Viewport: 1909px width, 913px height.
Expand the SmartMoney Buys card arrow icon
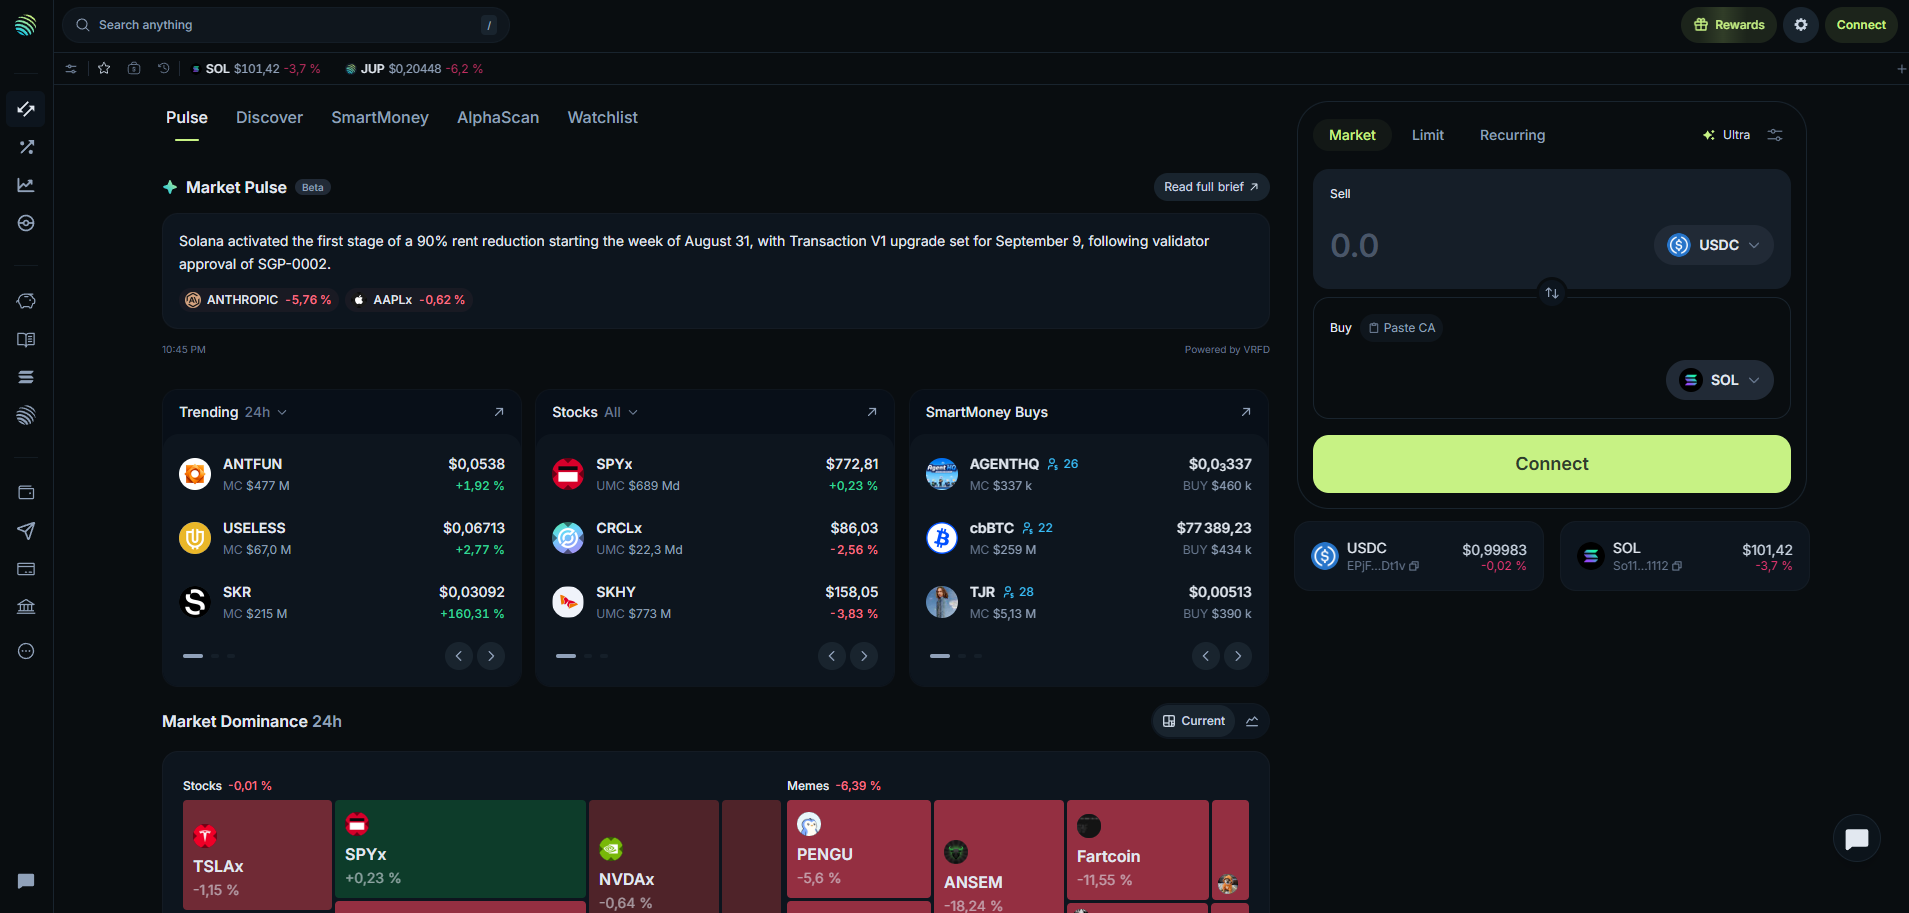coord(1246,412)
